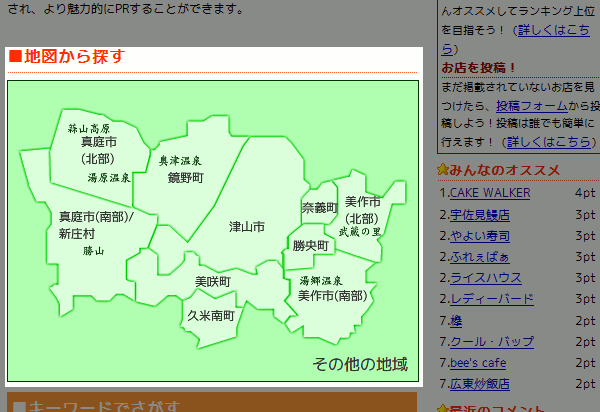
Task: Open ふれぇばぁ ranking link
Action: 479,257
